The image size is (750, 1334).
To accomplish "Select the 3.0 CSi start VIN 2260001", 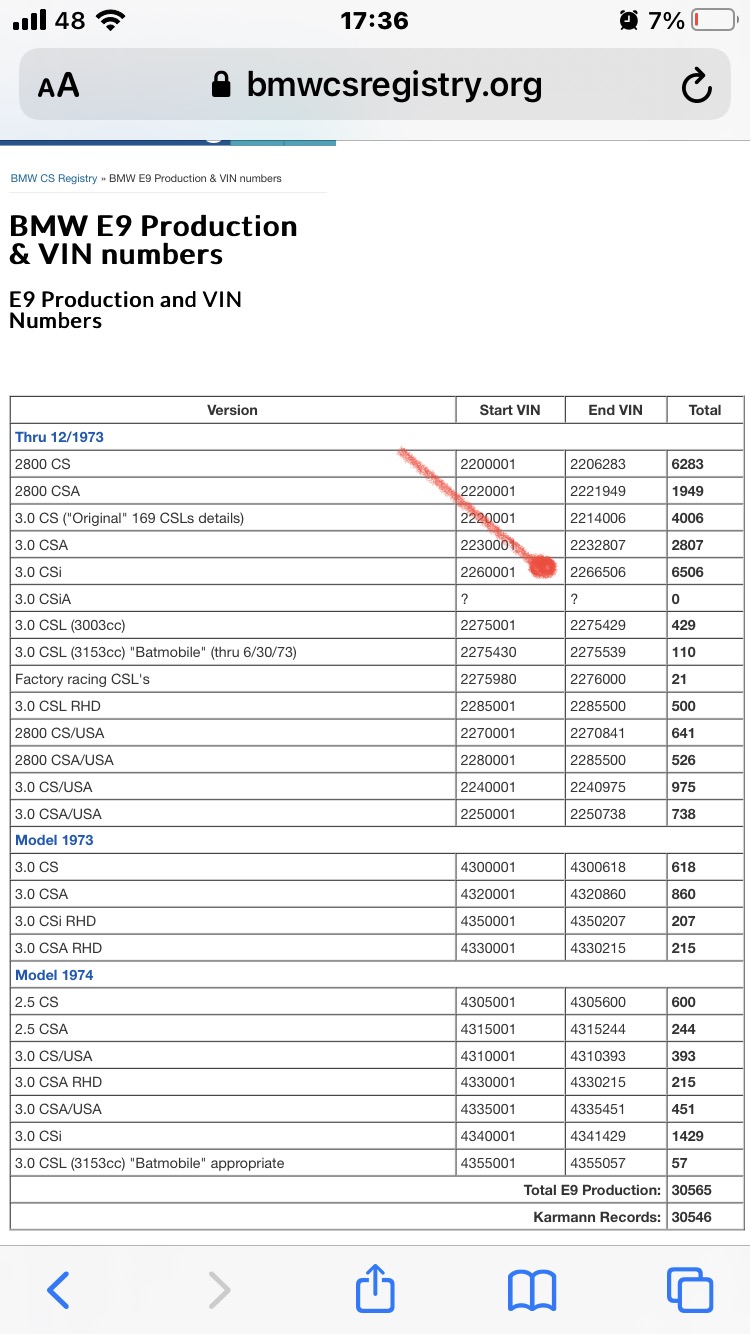I will pos(488,572).
